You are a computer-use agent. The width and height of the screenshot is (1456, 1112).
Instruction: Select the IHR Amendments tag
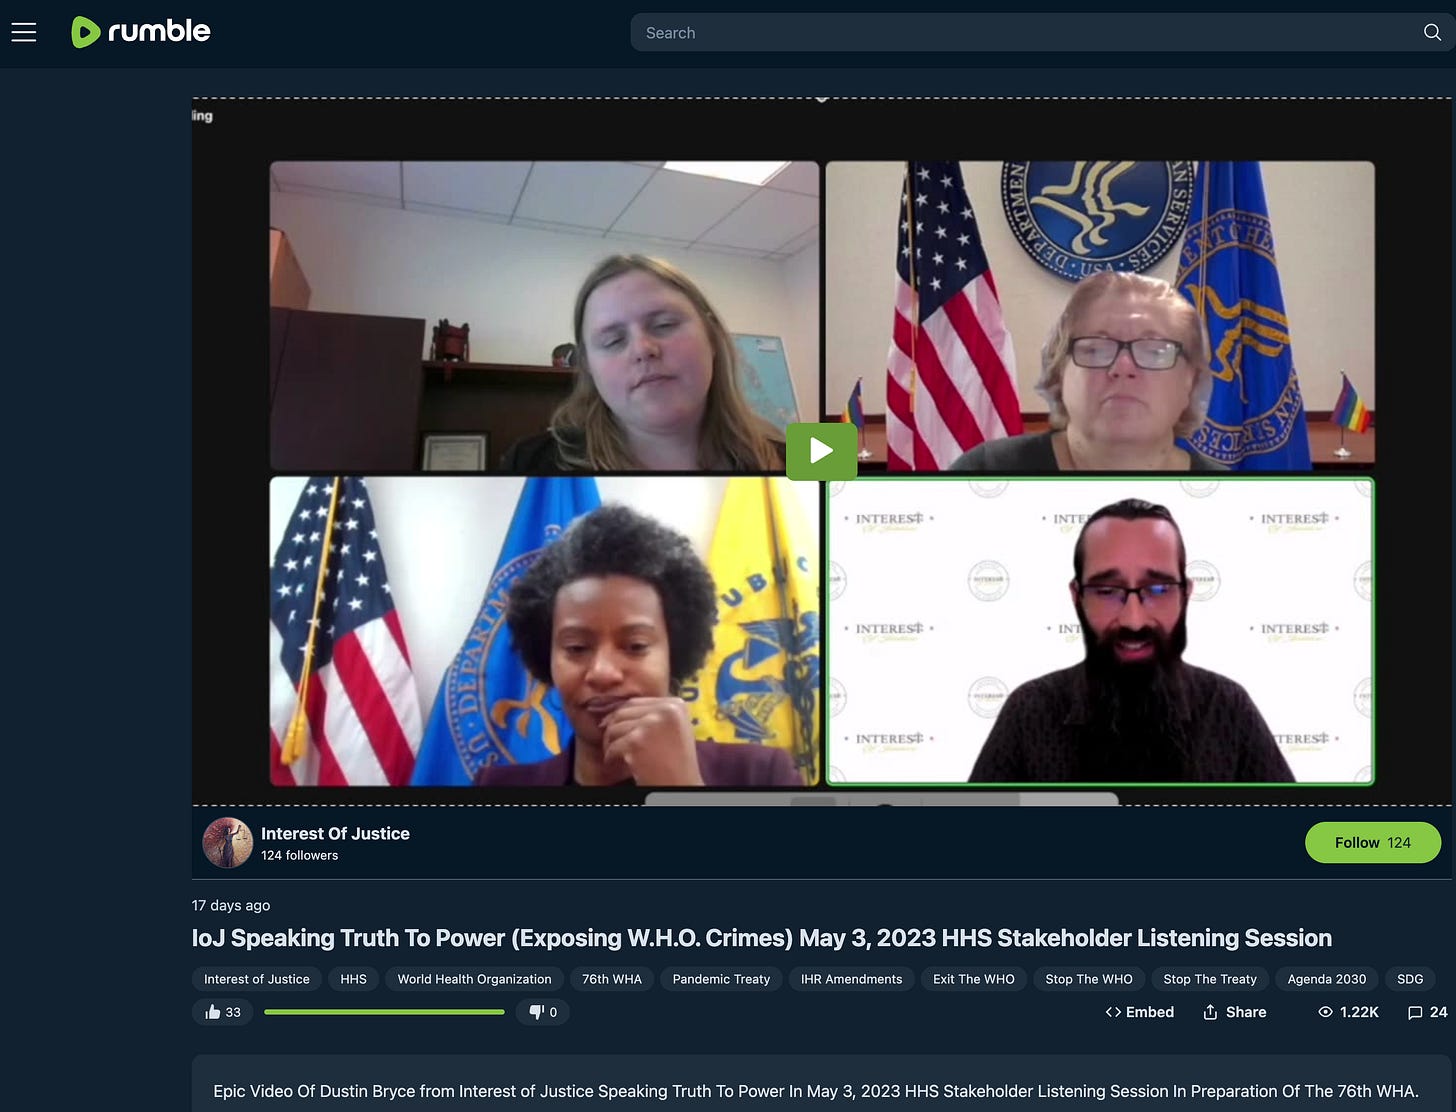[851, 979]
